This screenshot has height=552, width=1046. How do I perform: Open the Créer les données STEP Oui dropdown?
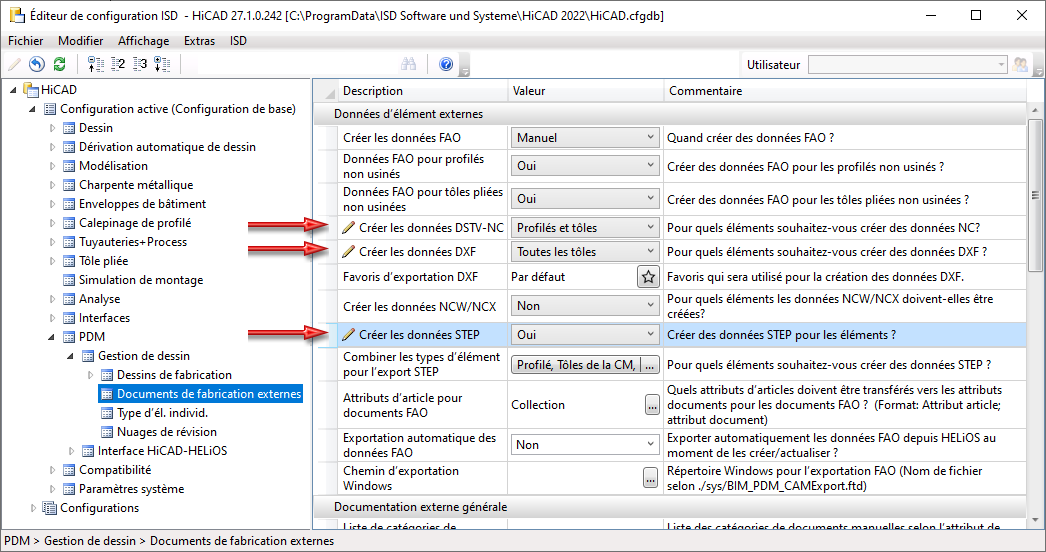[x=585, y=334]
